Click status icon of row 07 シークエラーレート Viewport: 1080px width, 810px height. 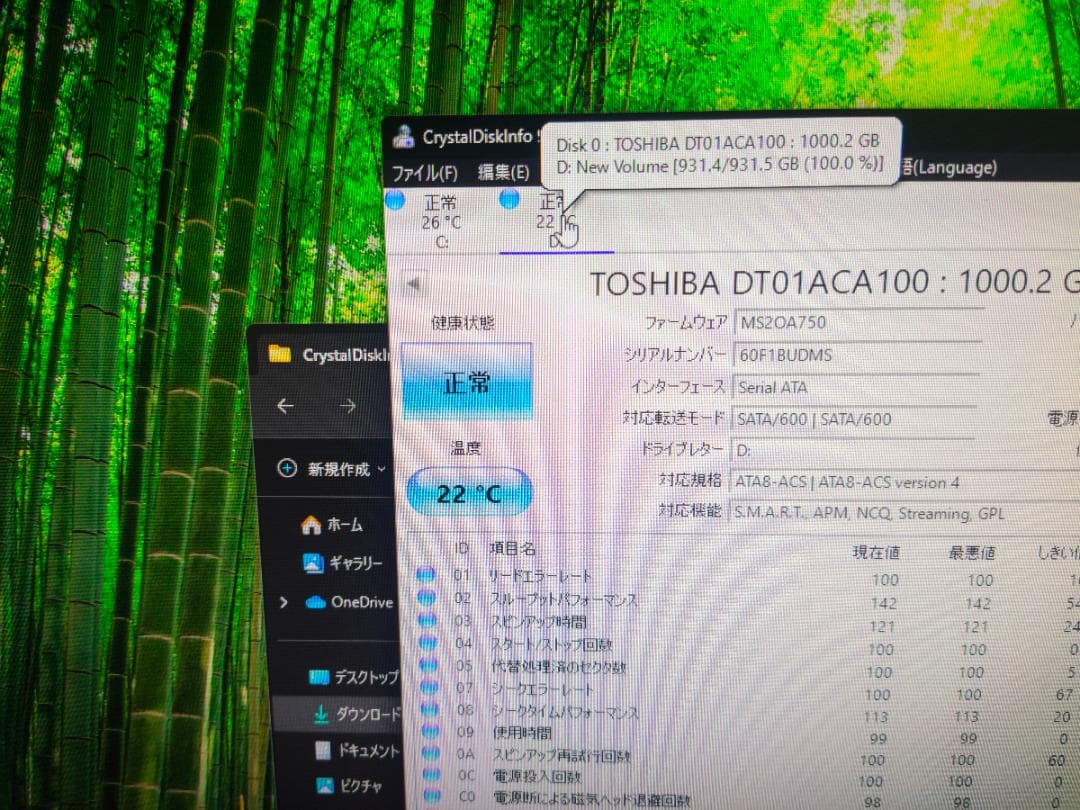pyautogui.click(x=429, y=687)
